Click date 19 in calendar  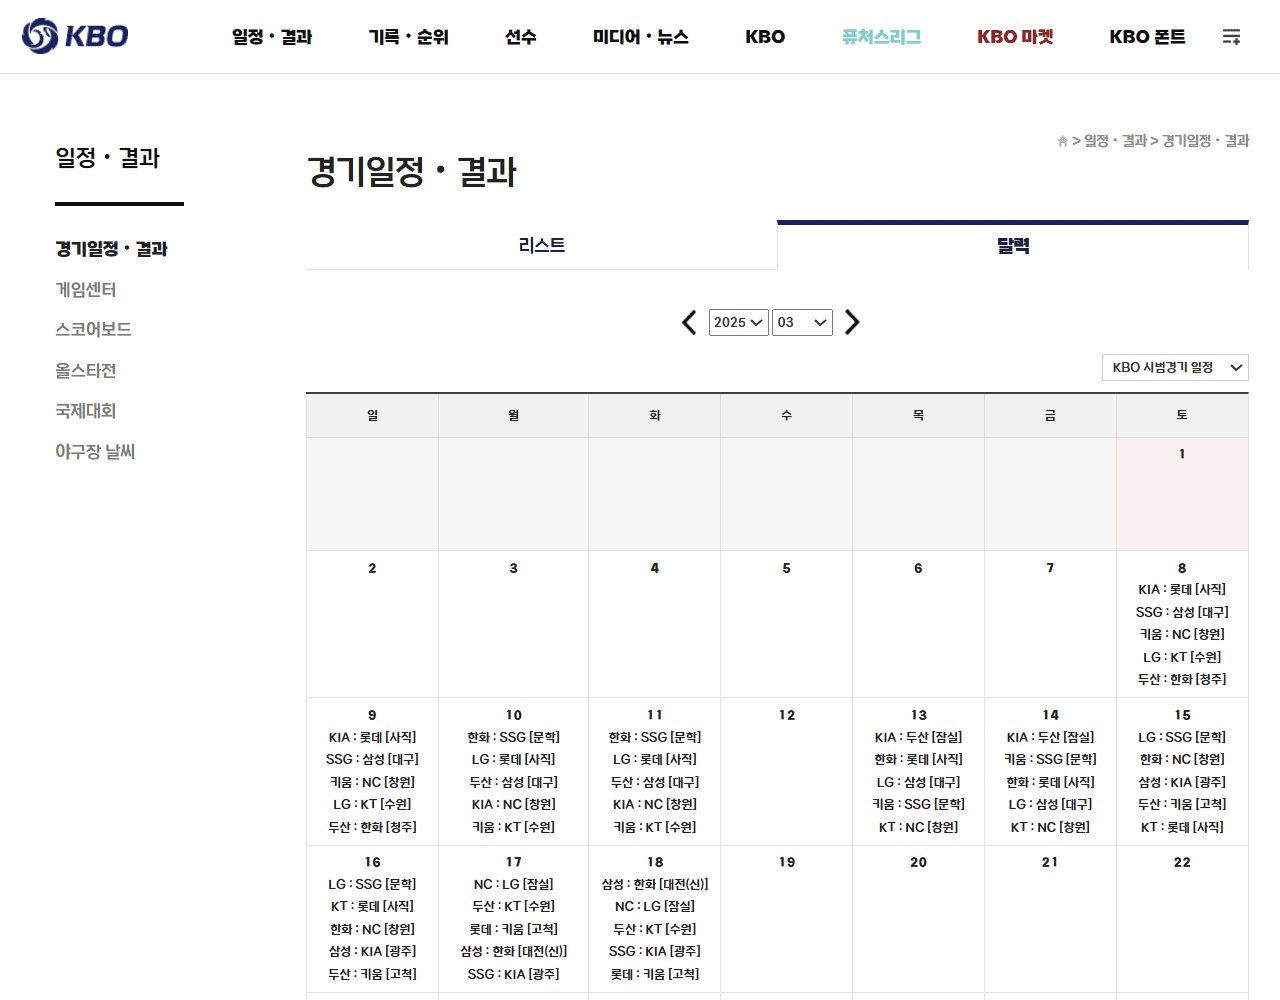787,862
